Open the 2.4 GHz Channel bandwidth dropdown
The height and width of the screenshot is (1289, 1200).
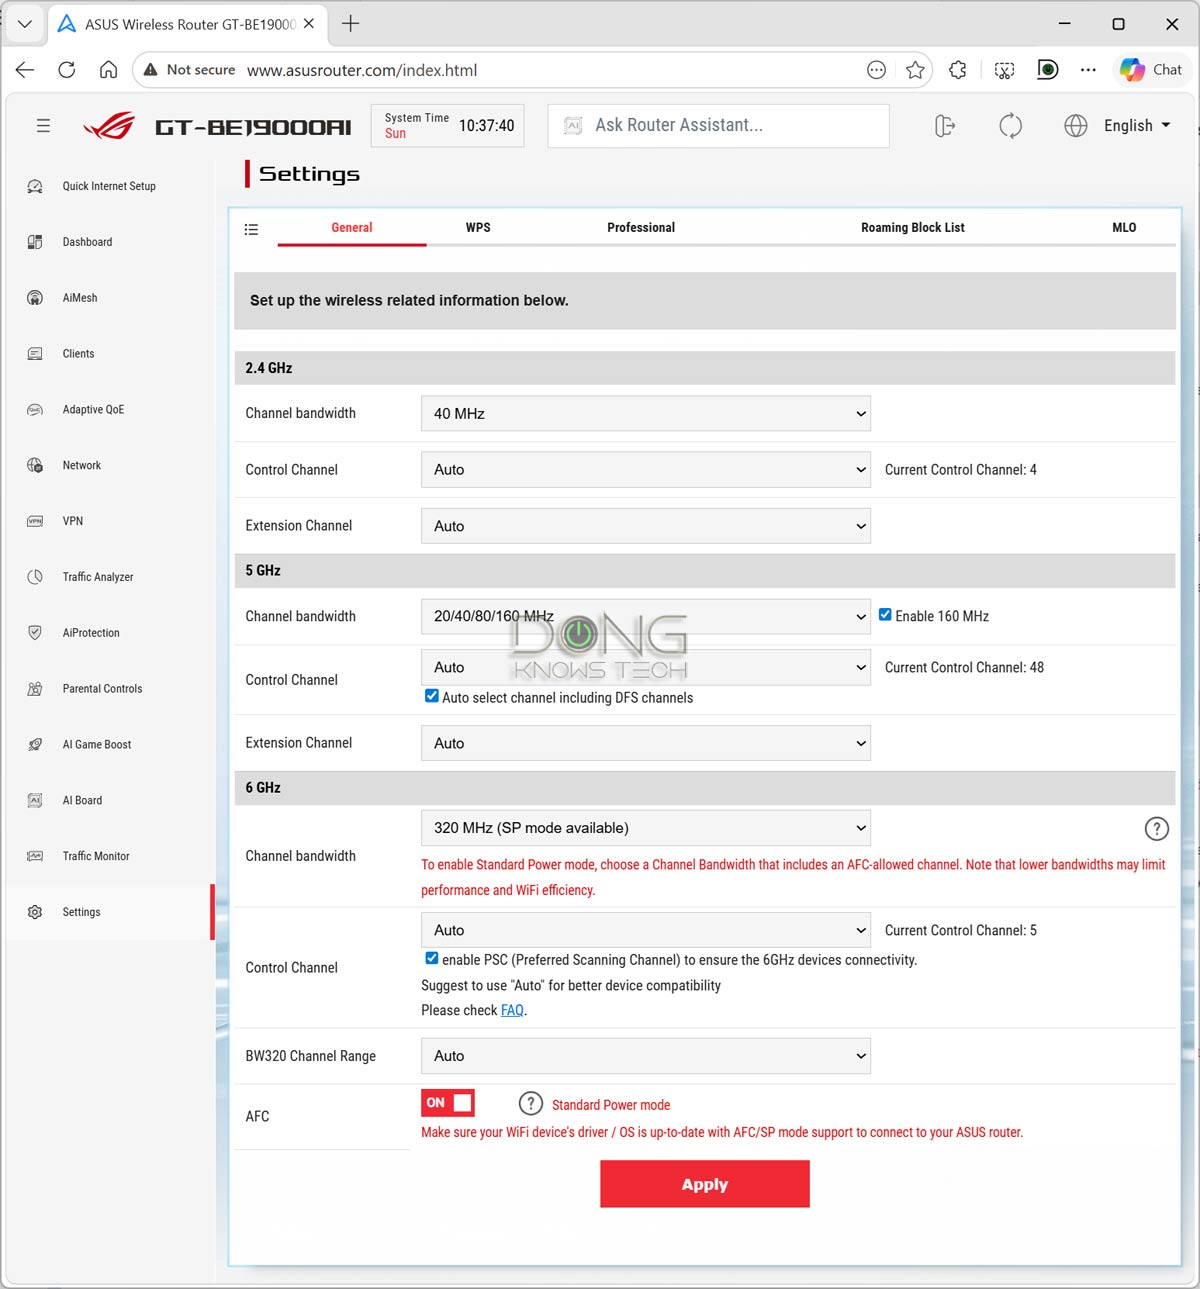pyautogui.click(x=645, y=413)
